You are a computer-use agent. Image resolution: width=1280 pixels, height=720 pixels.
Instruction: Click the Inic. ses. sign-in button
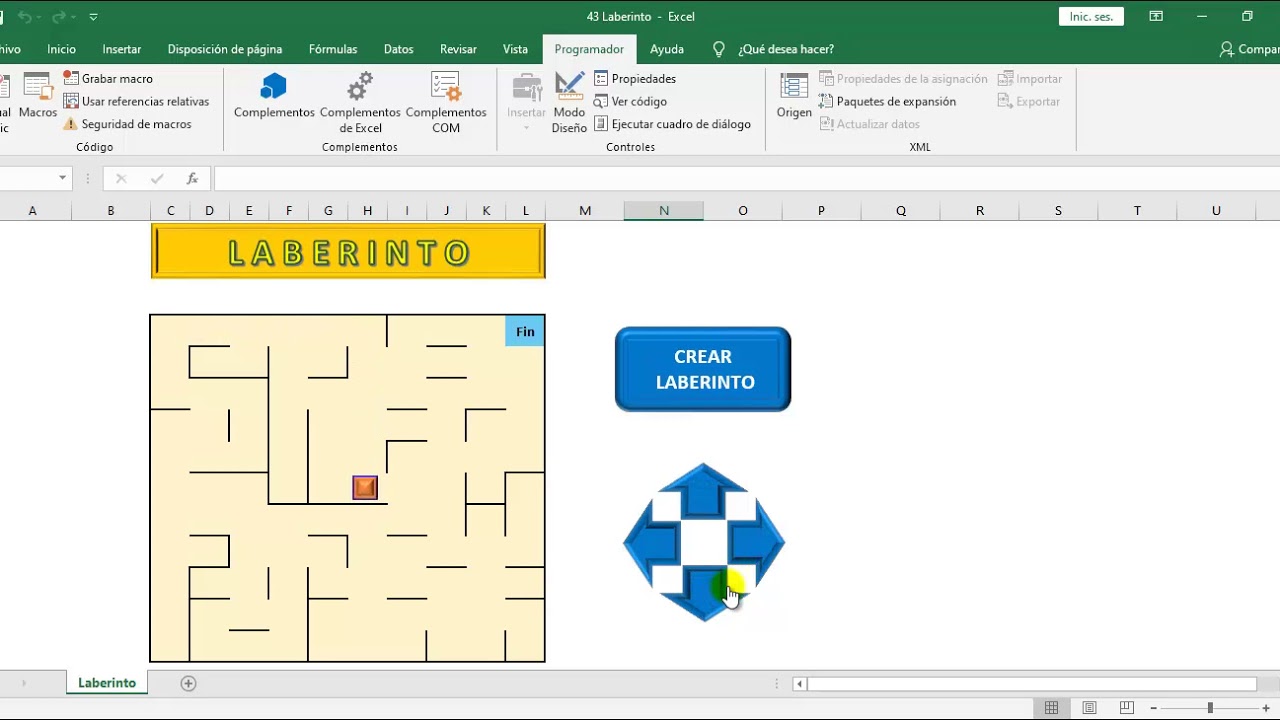[1091, 16]
